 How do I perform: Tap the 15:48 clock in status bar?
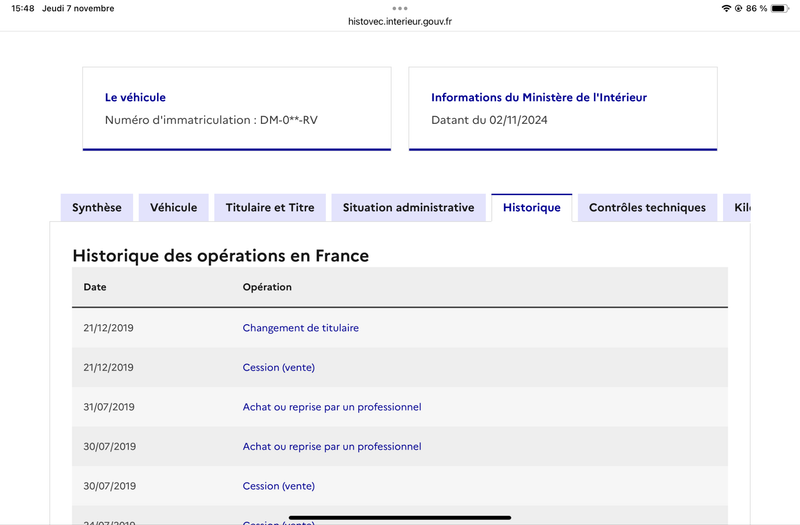[23, 8]
